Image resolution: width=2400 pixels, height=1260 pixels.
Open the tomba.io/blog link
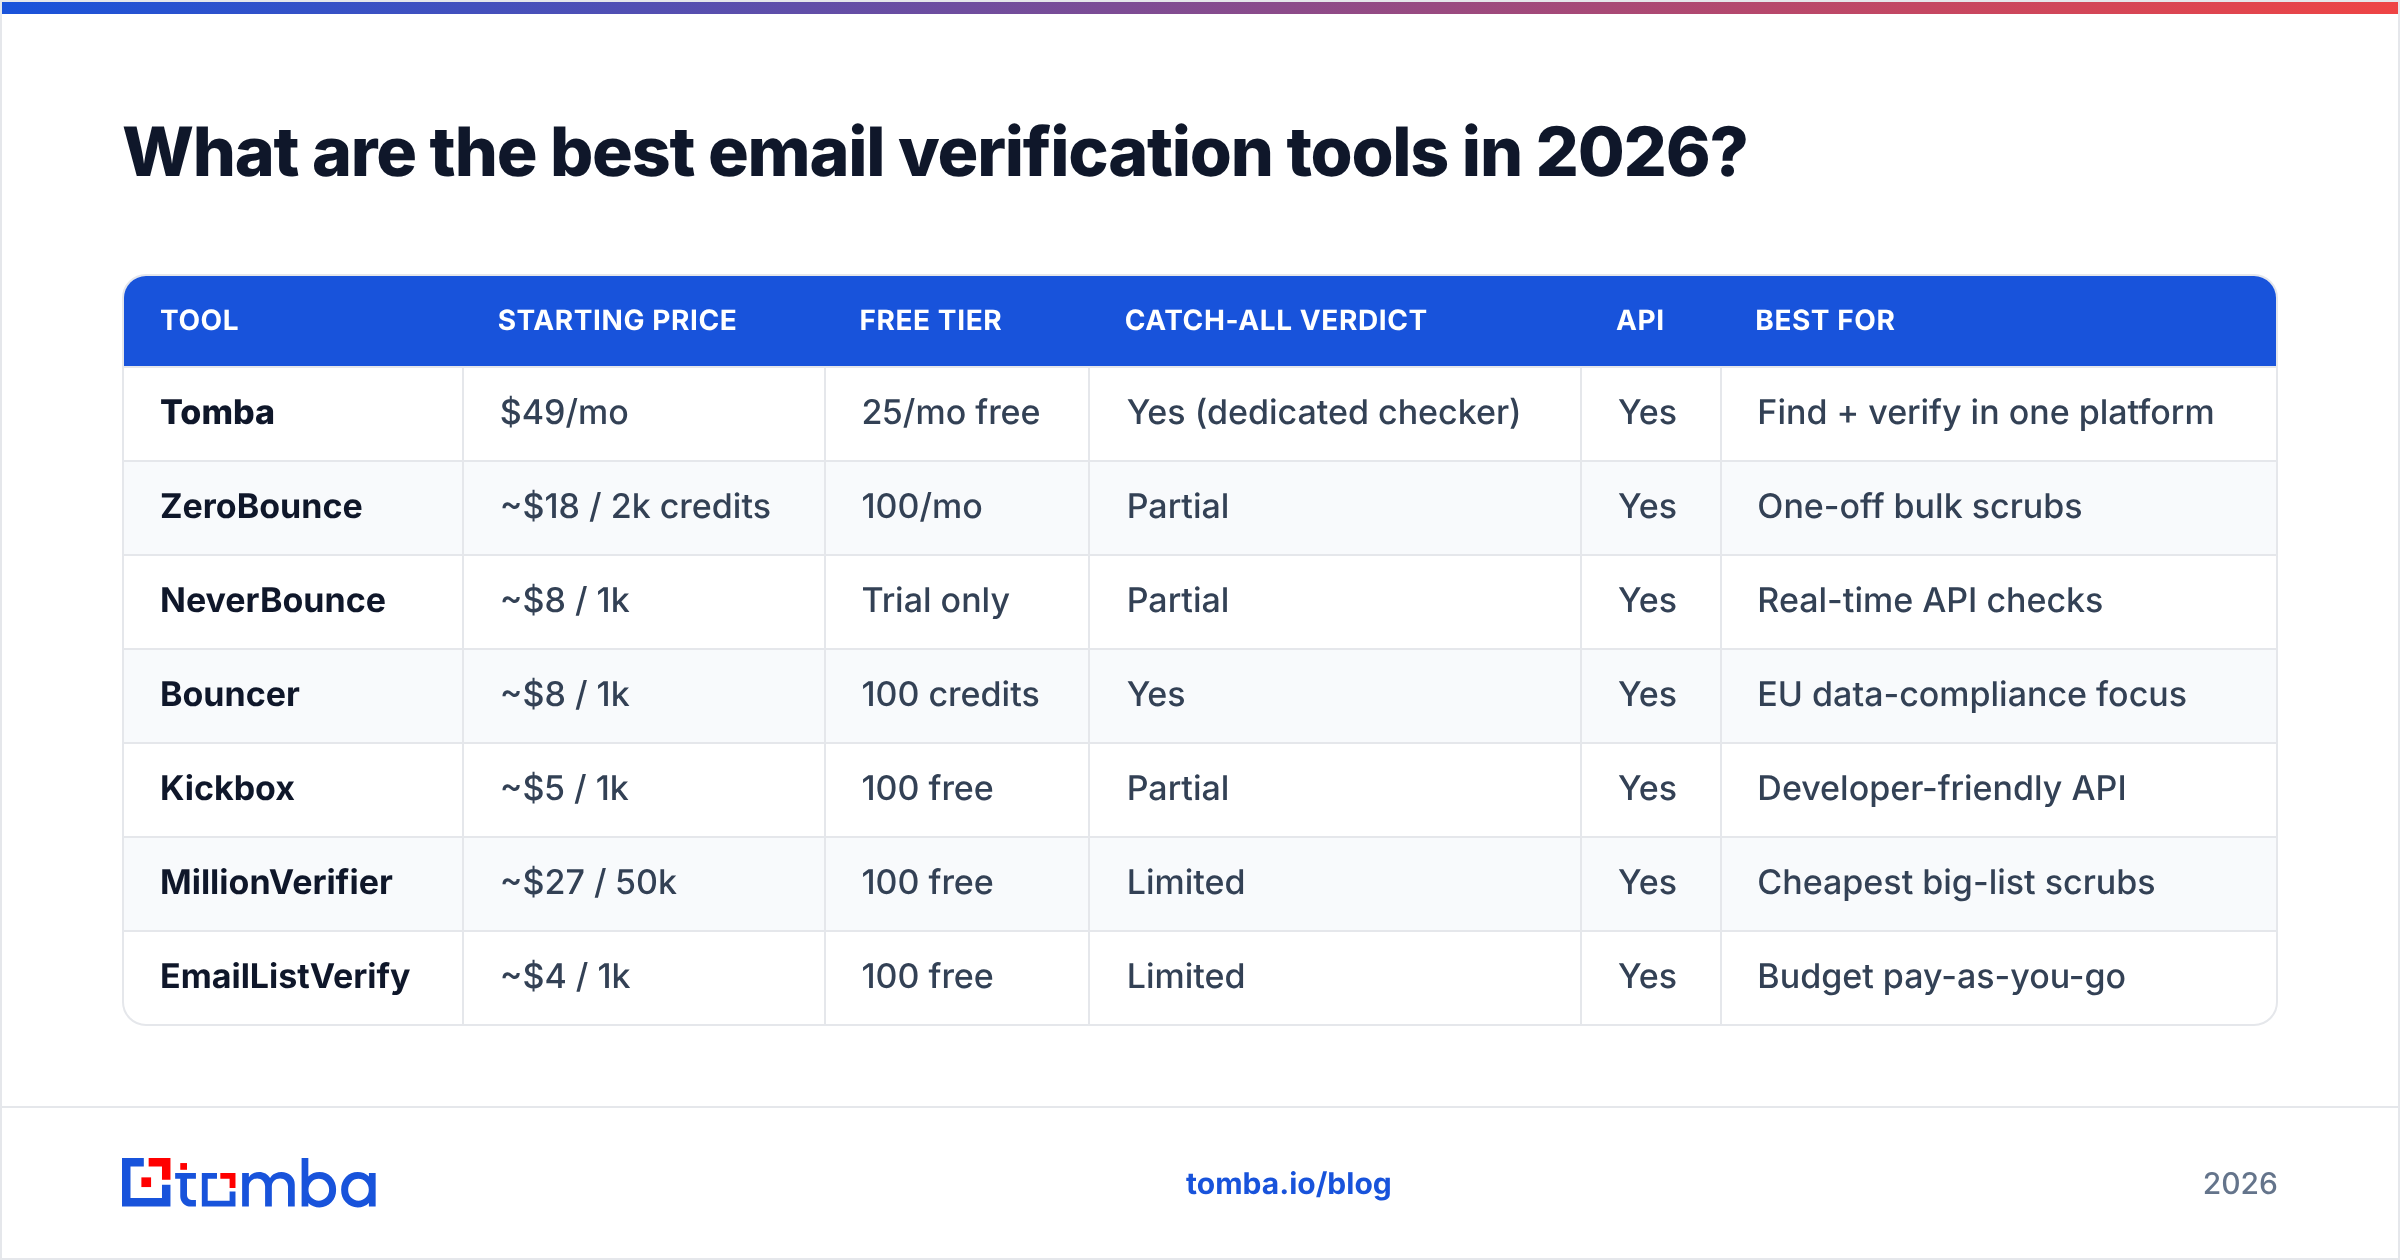coord(1288,1184)
